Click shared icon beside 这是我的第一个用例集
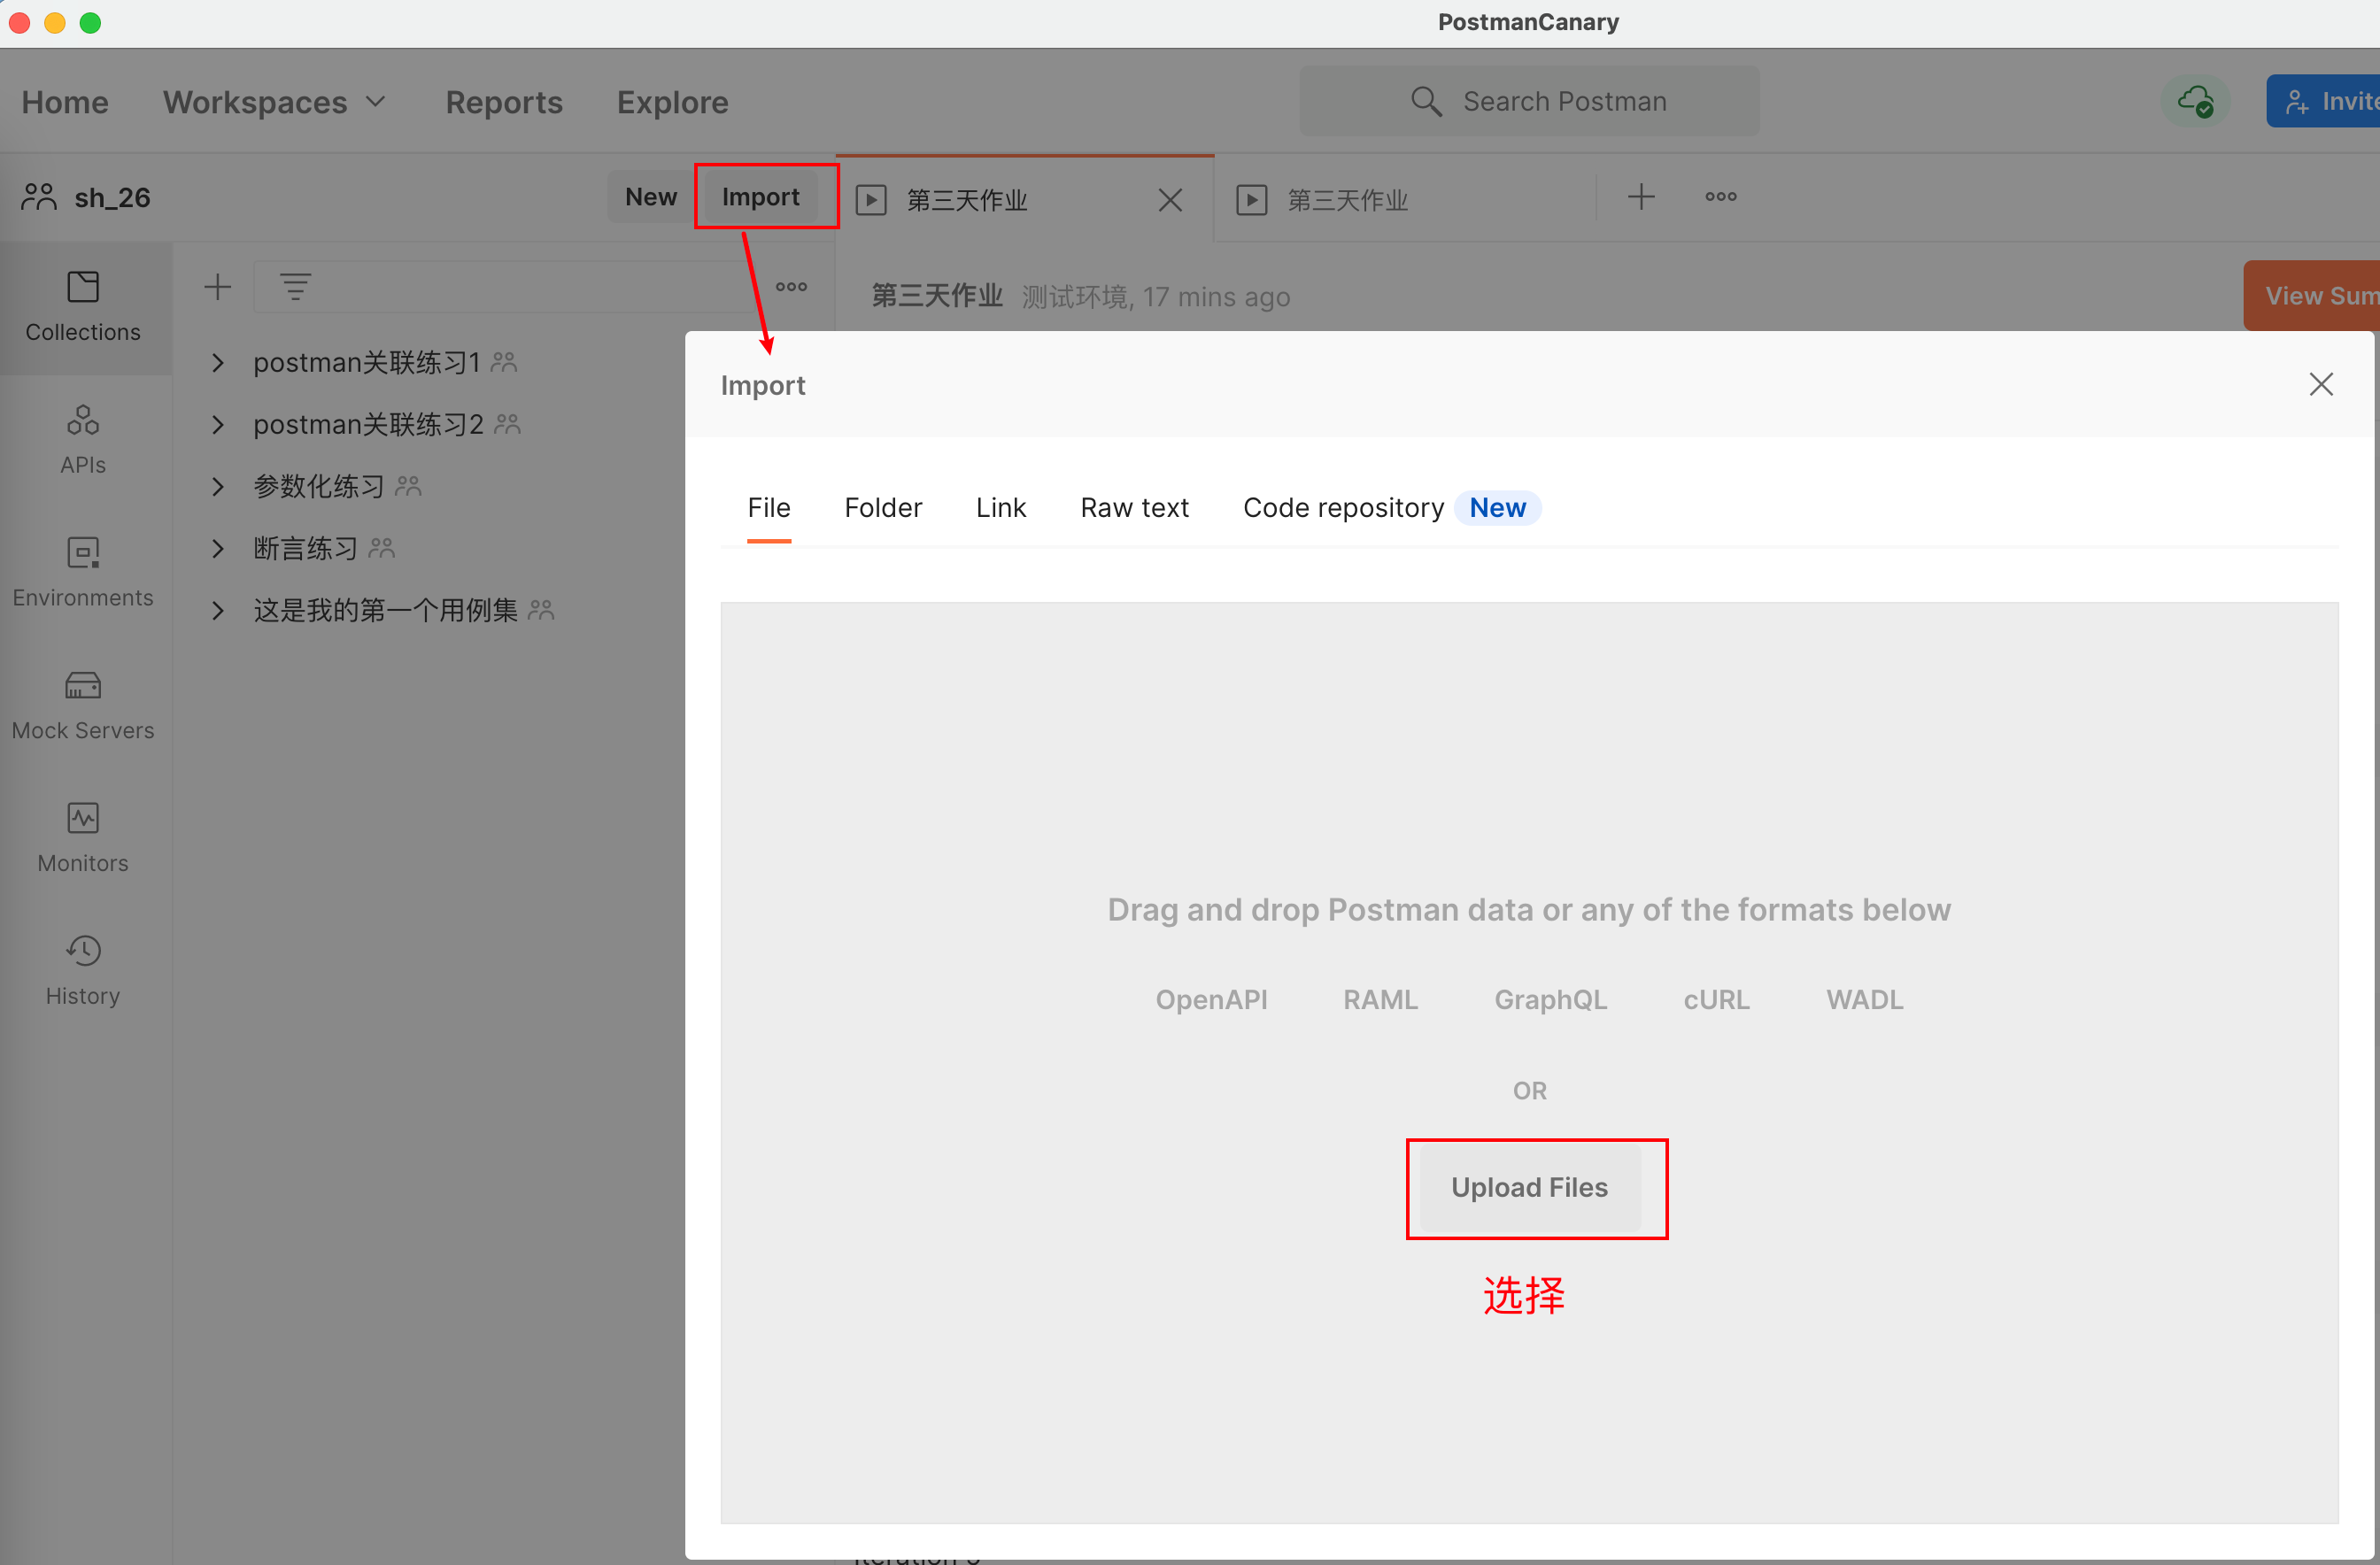The width and height of the screenshot is (2380, 1565). pos(541,610)
